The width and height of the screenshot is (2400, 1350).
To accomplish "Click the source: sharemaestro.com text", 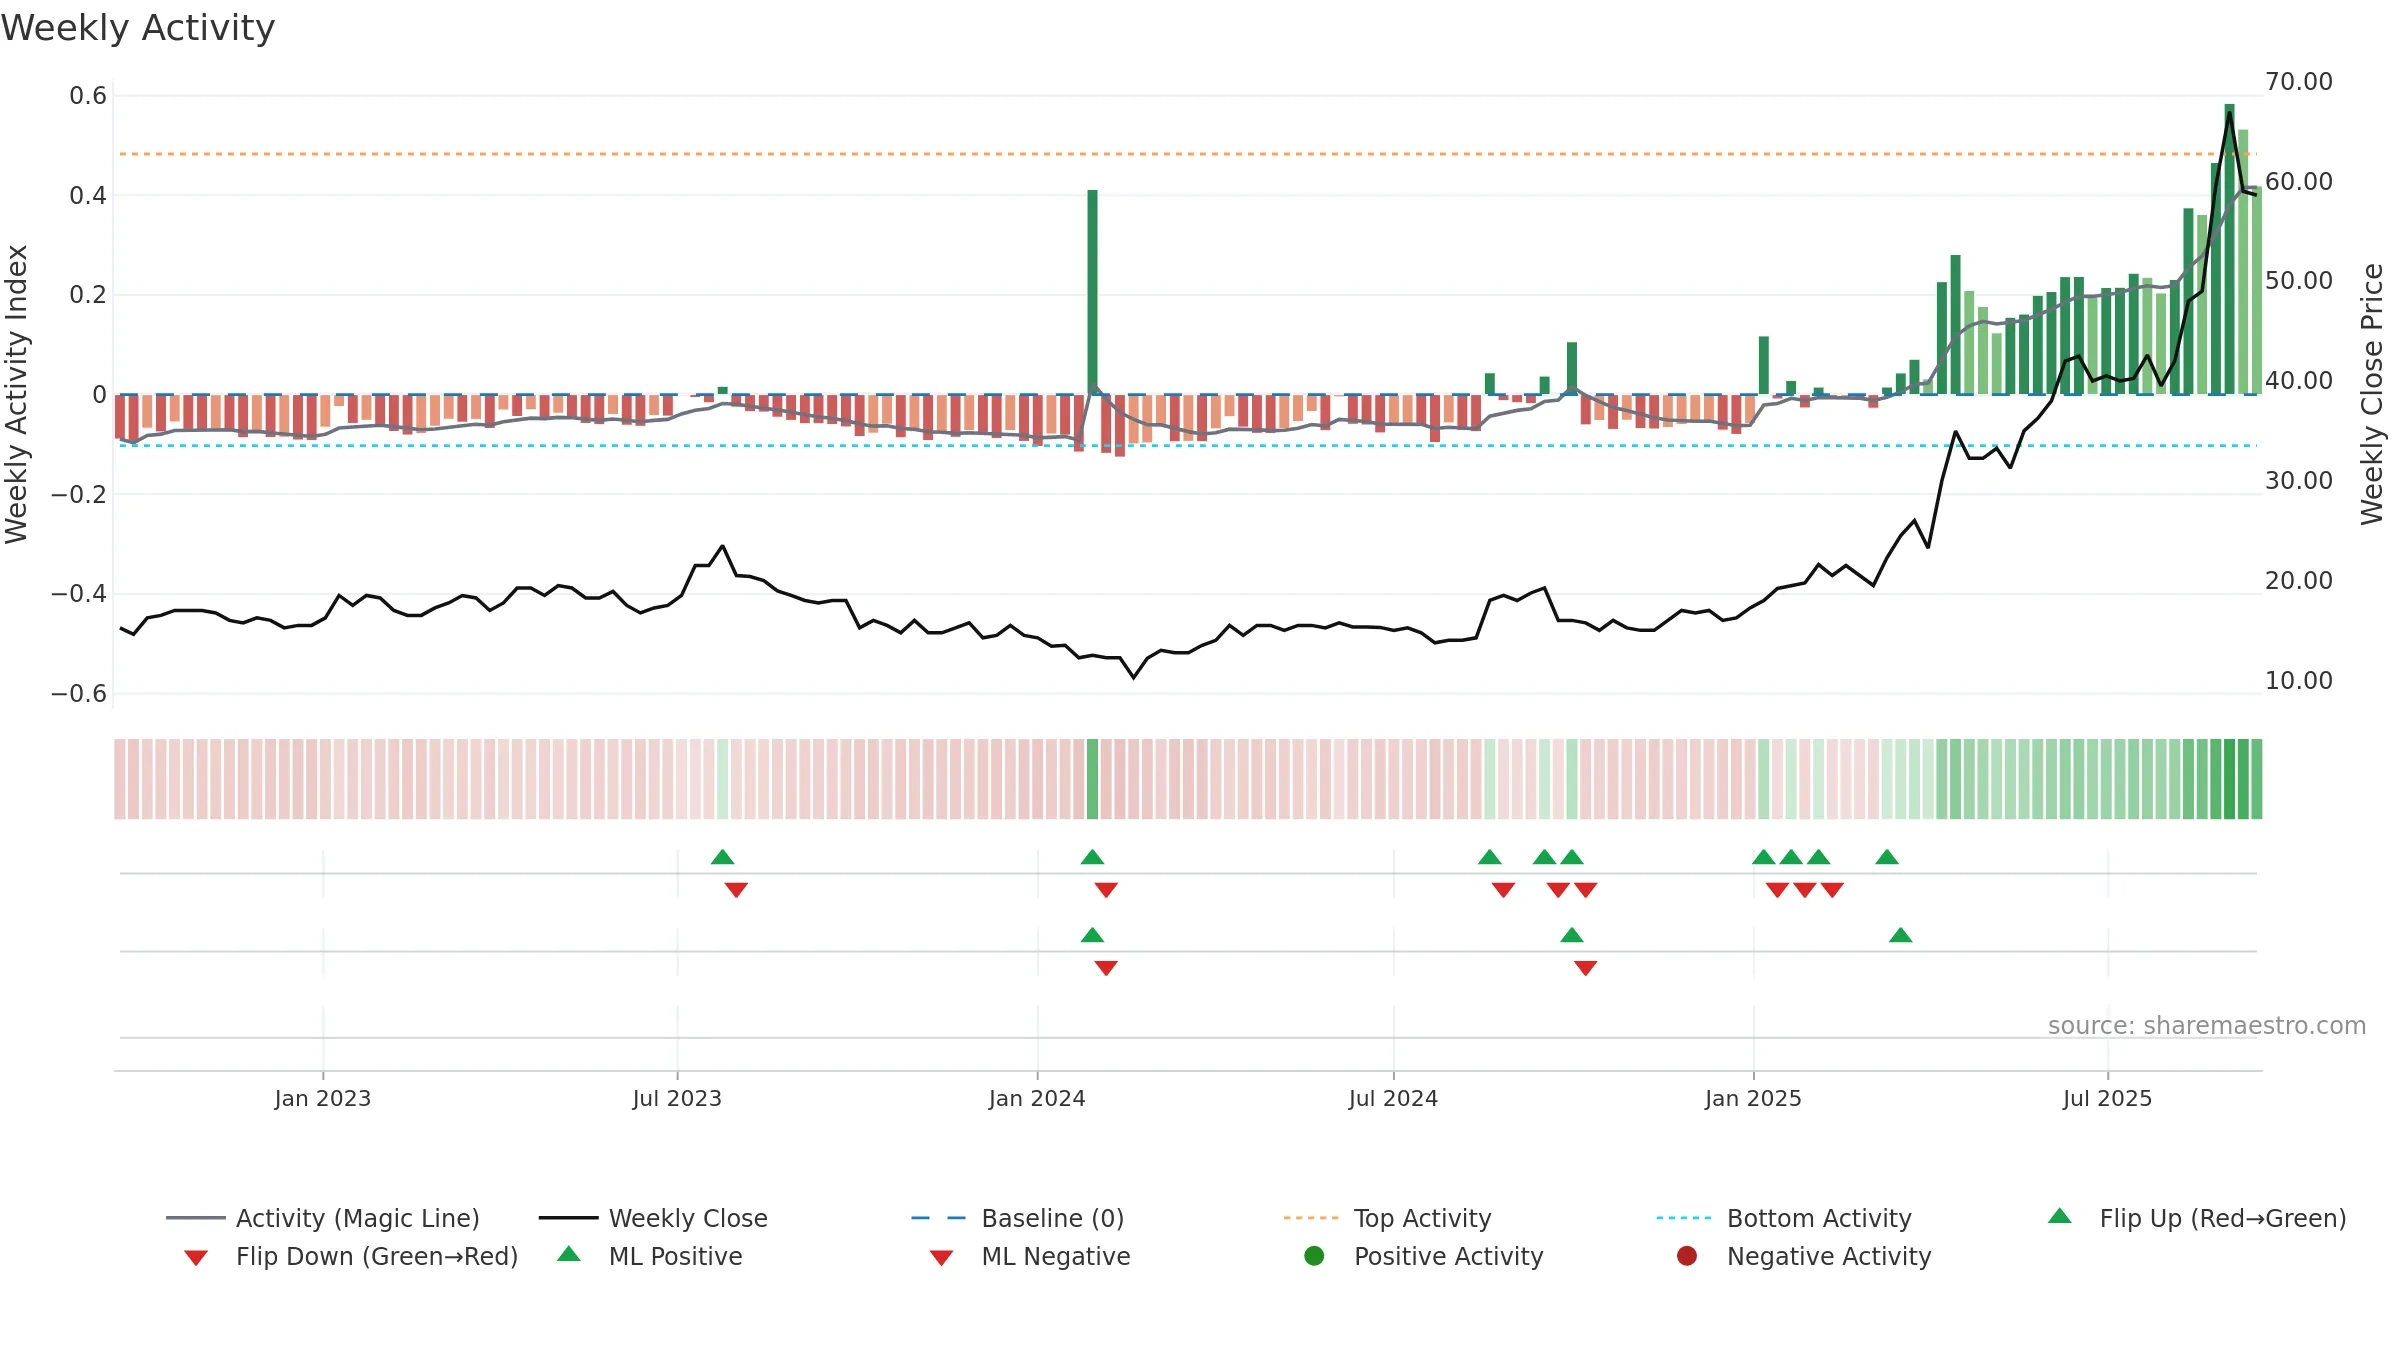I will coord(2207,1026).
